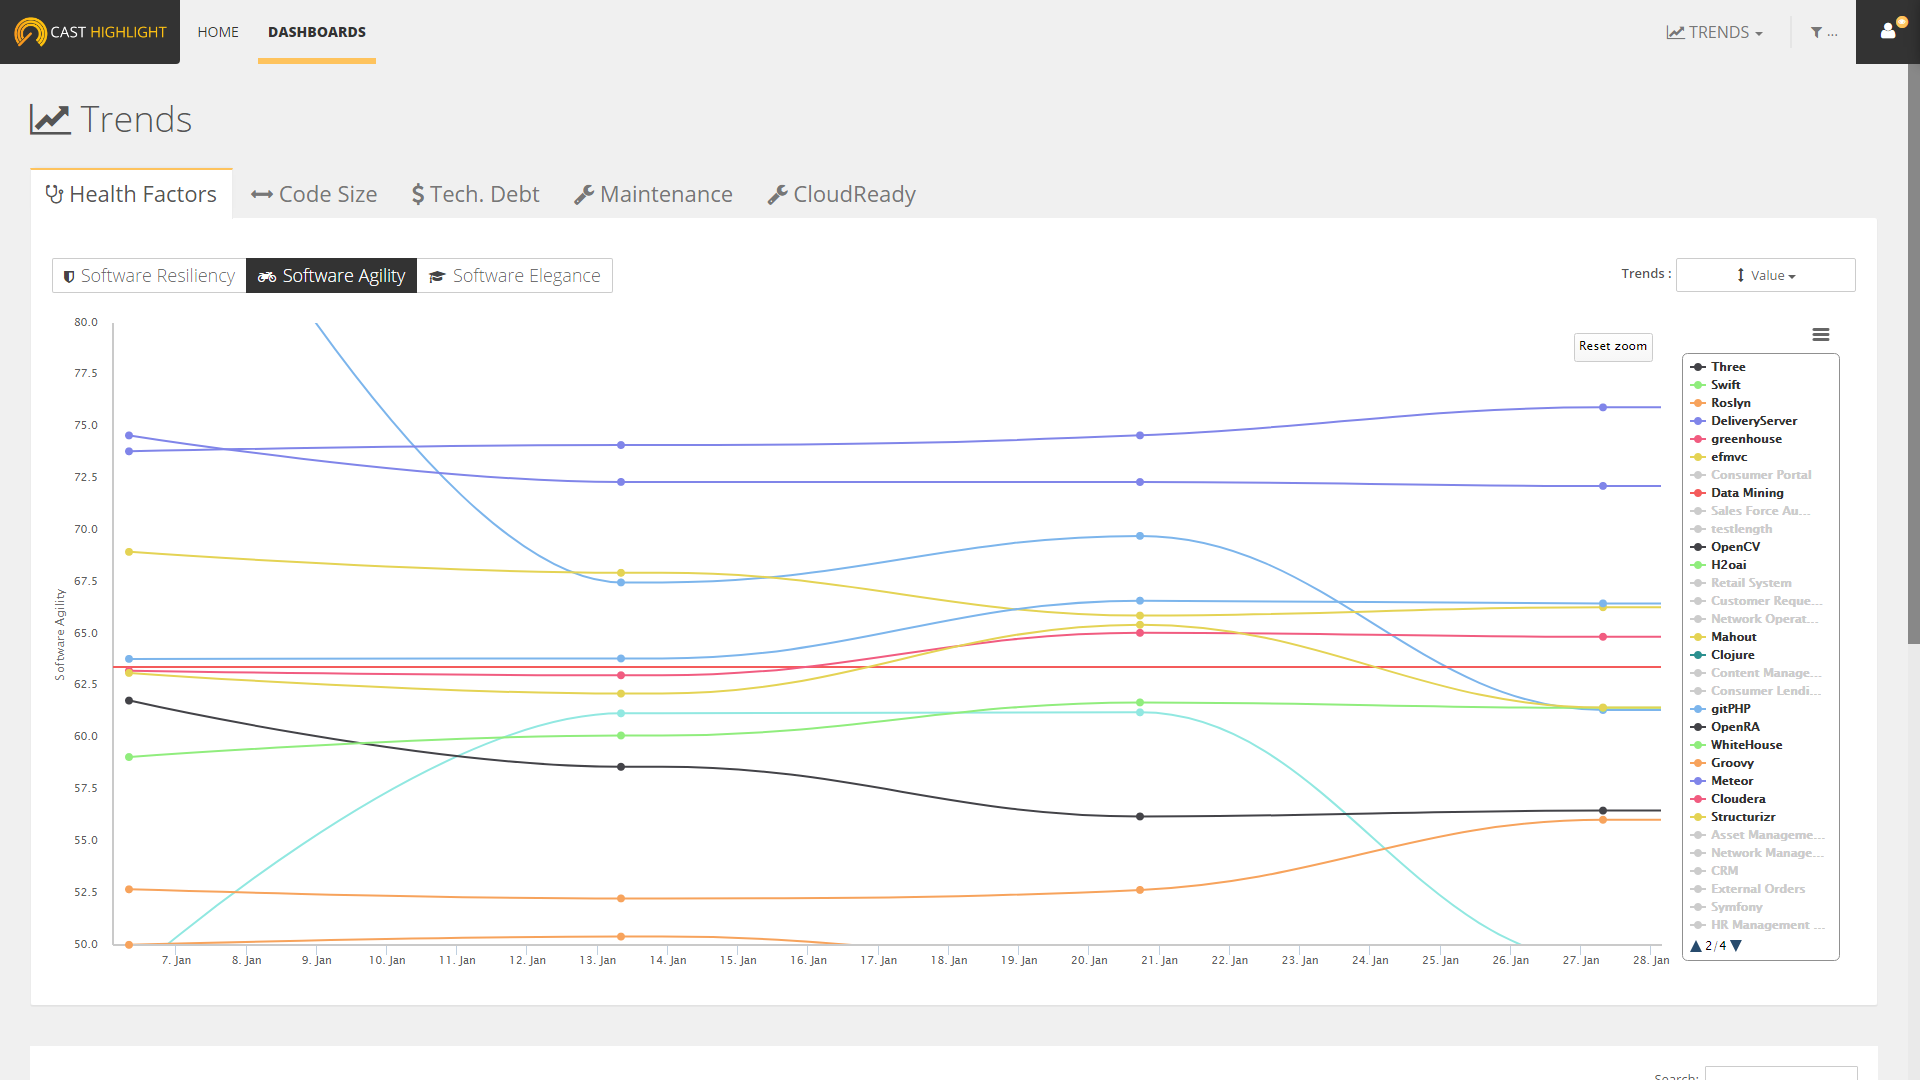Hide OpenRA series in legend
This screenshot has width=1920, height=1080.
(1726, 727)
